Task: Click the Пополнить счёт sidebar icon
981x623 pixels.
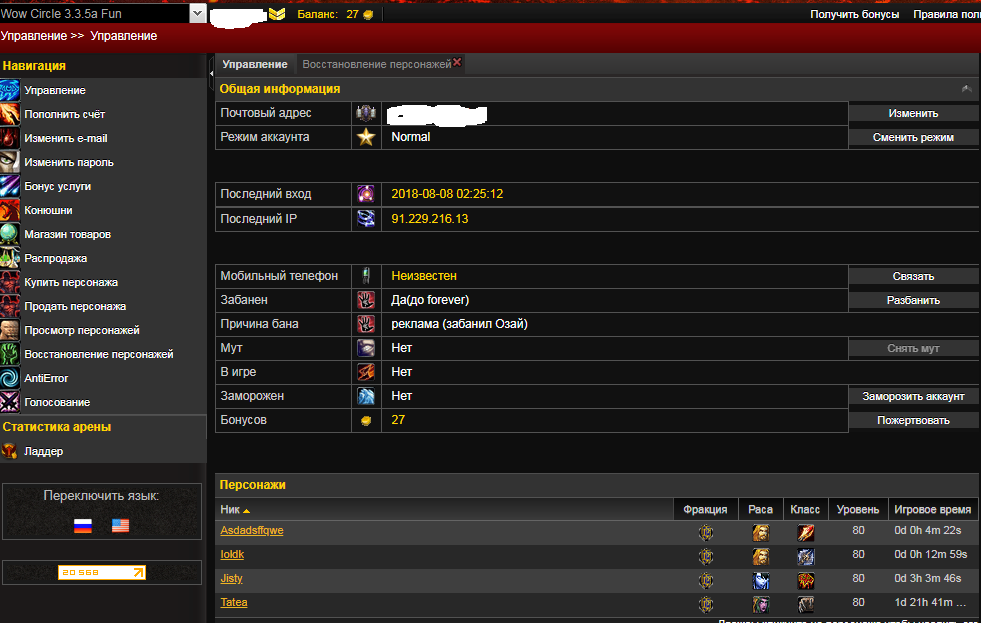Action: (x=10, y=114)
